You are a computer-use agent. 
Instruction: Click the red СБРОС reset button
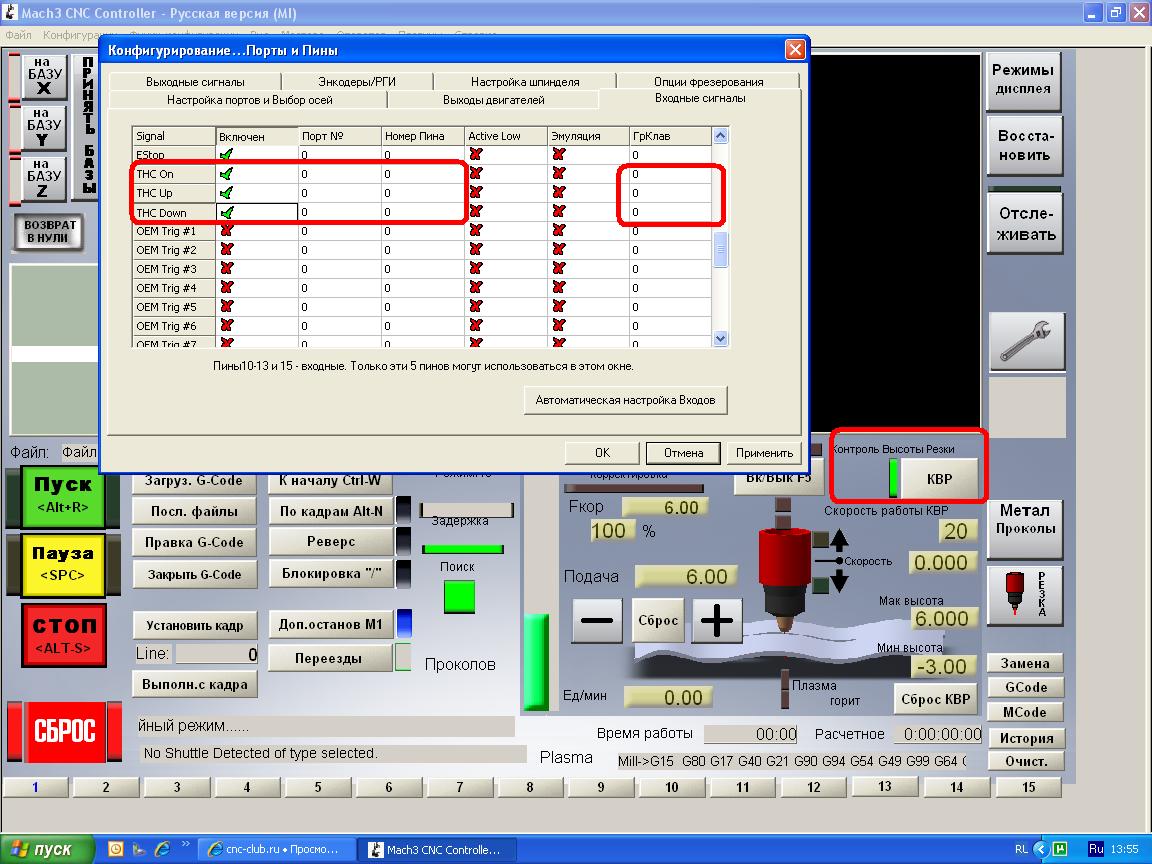[x=65, y=731]
